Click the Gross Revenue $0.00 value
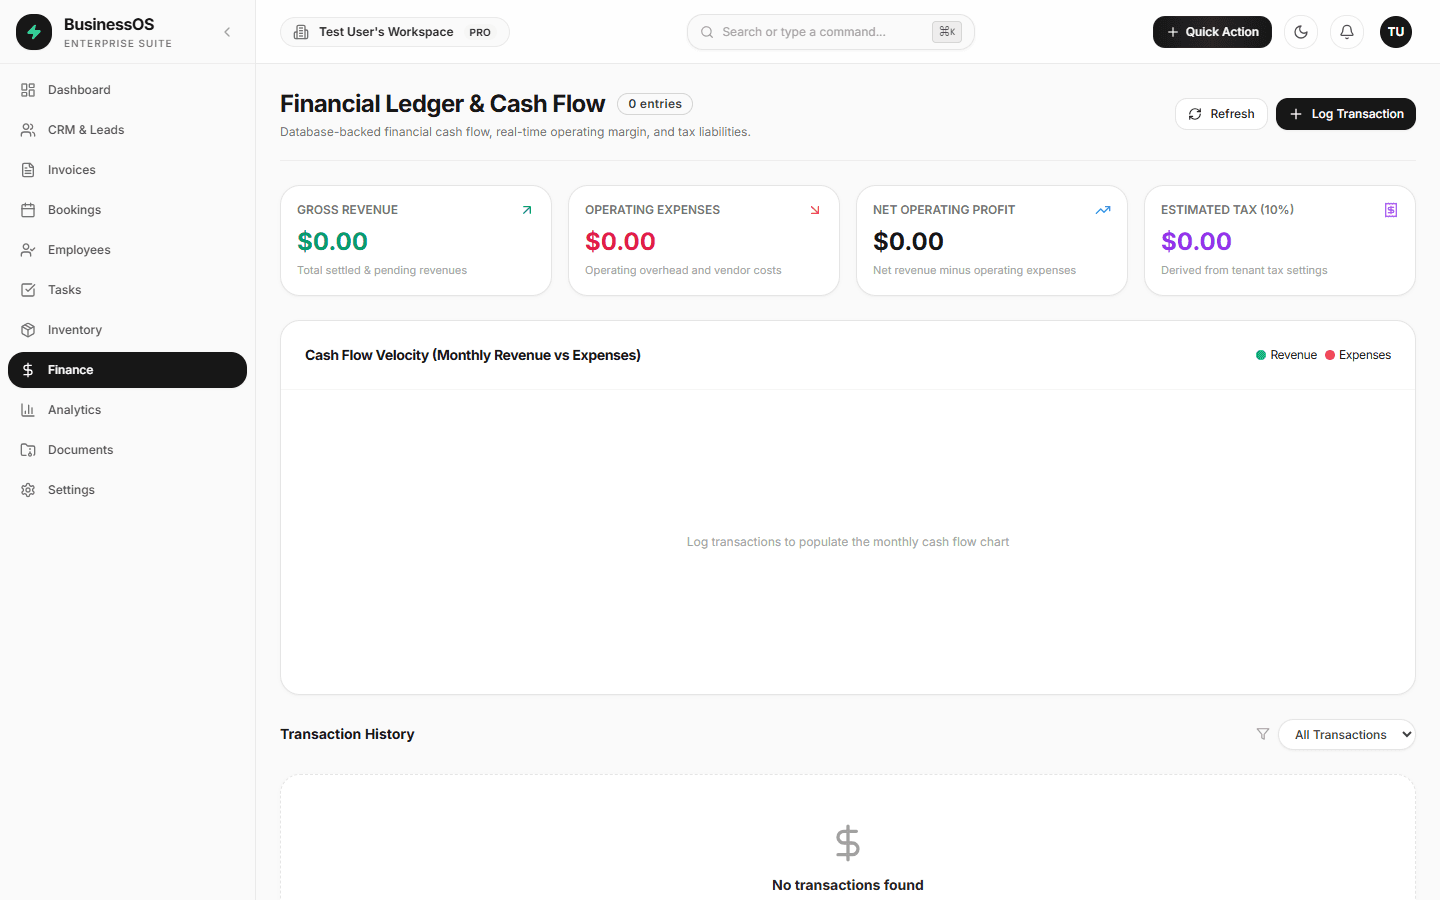1440x900 pixels. pyautogui.click(x=333, y=241)
